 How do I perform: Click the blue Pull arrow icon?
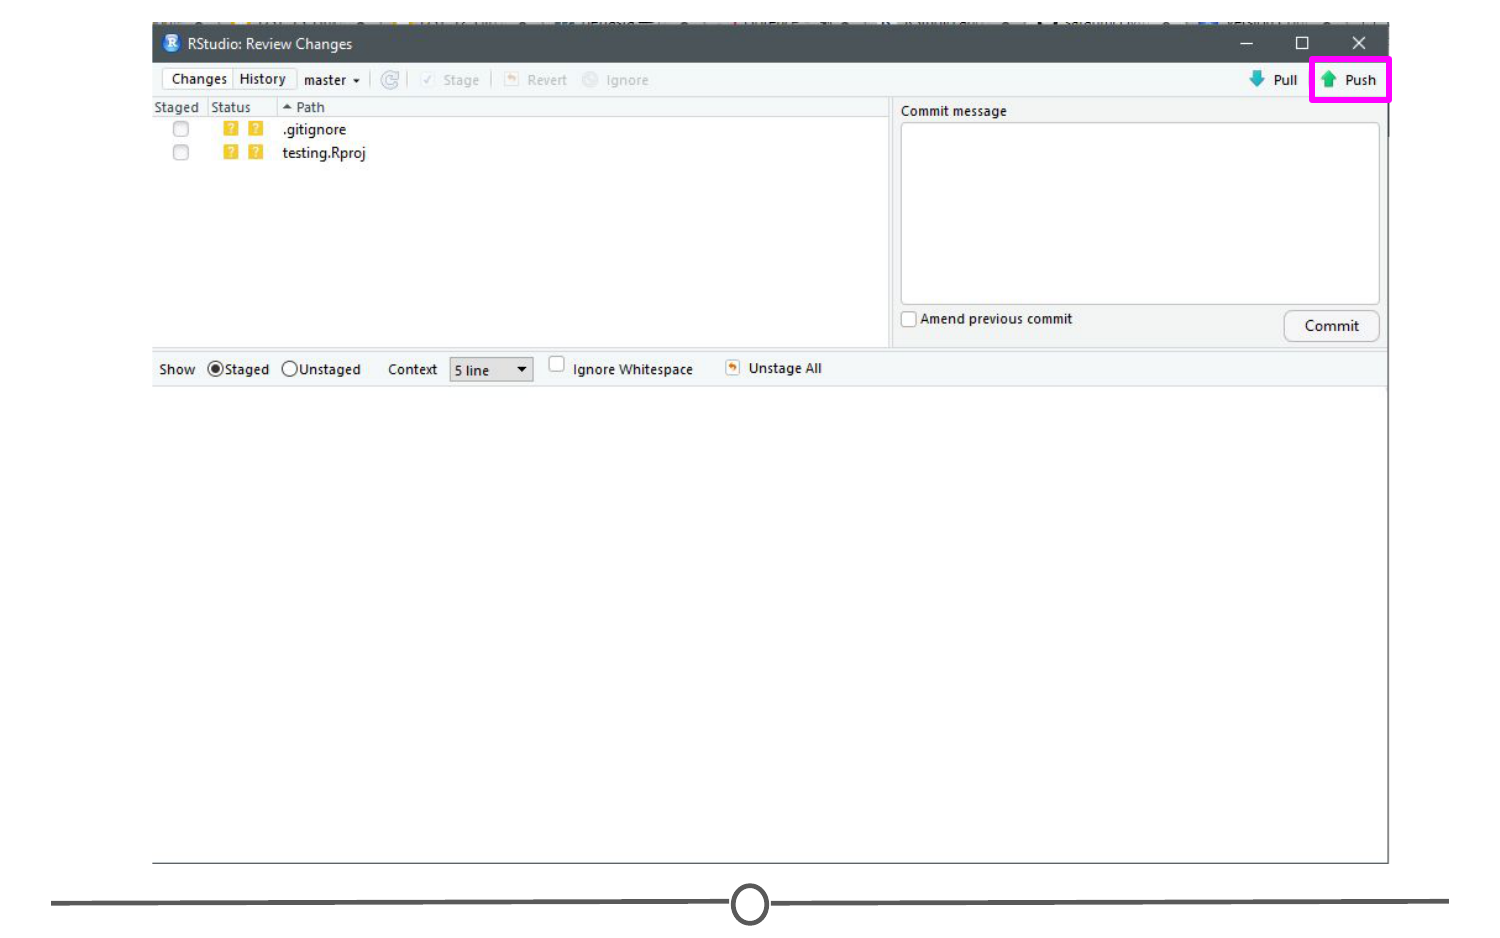click(x=1257, y=79)
